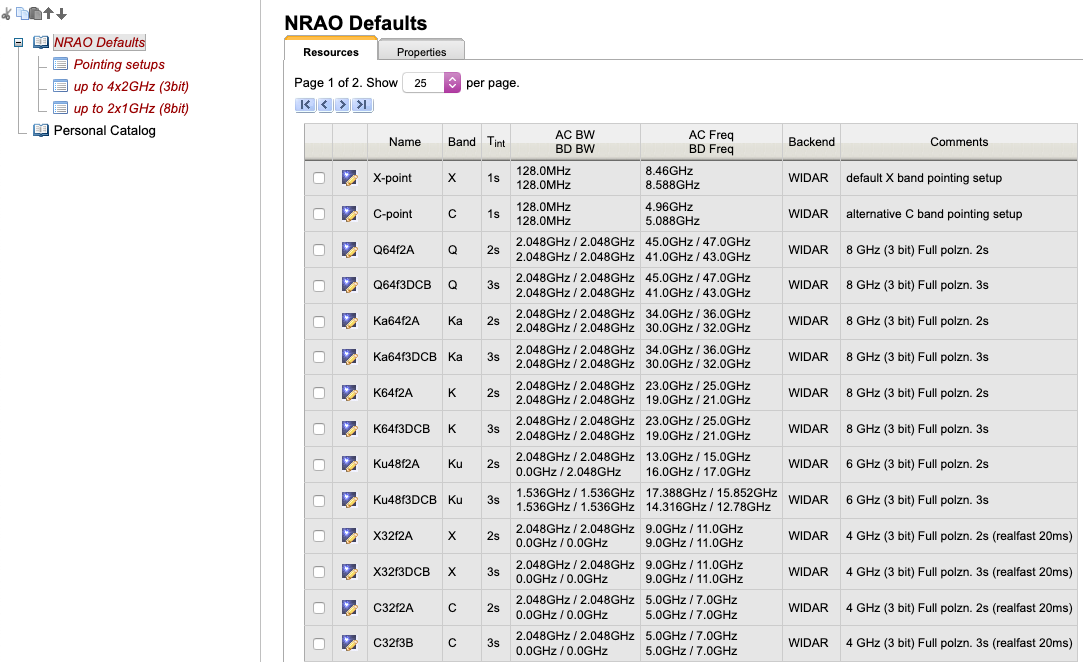The width and height of the screenshot is (1083, 662).
Task: Select the Resources tab
Action: (331, 52)
